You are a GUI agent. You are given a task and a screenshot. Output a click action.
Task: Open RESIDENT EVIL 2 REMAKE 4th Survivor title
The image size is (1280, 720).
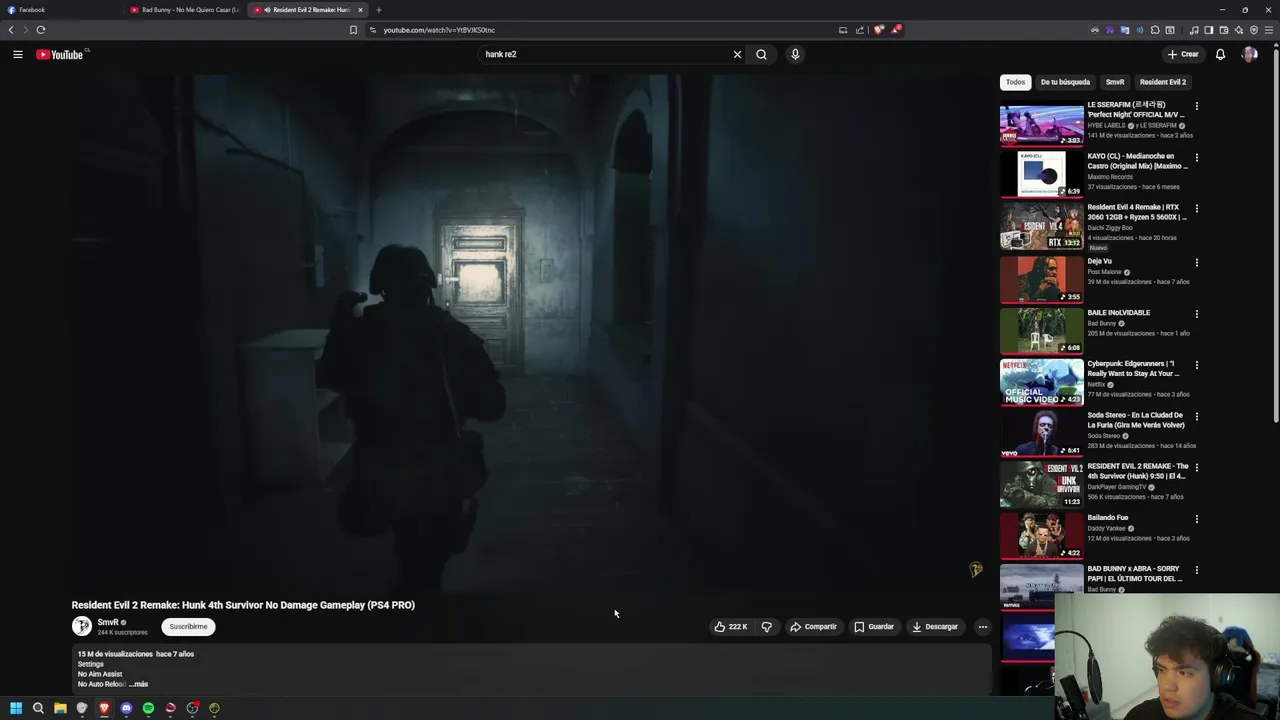pos(1138,471)
